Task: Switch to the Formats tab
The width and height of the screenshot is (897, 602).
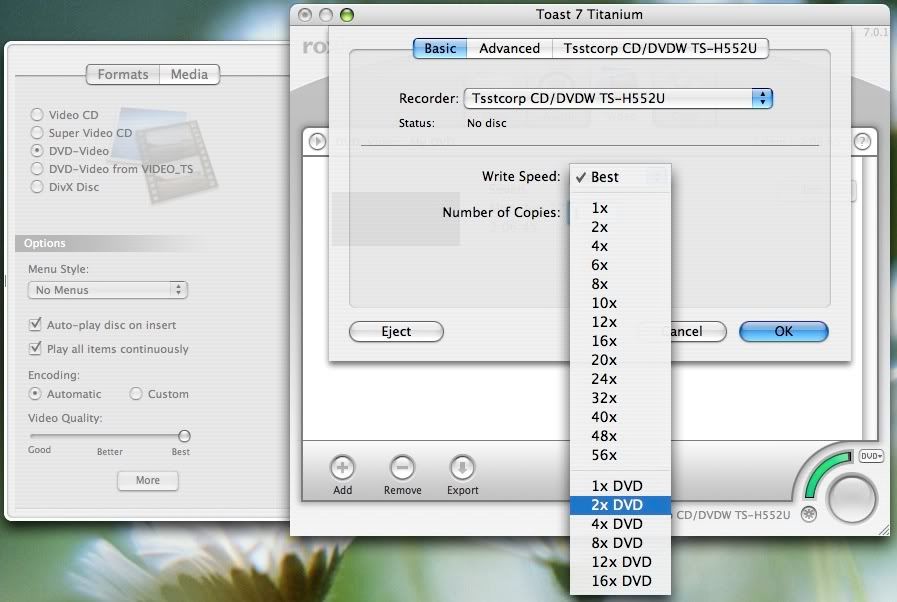Action: tap(122, 74)
